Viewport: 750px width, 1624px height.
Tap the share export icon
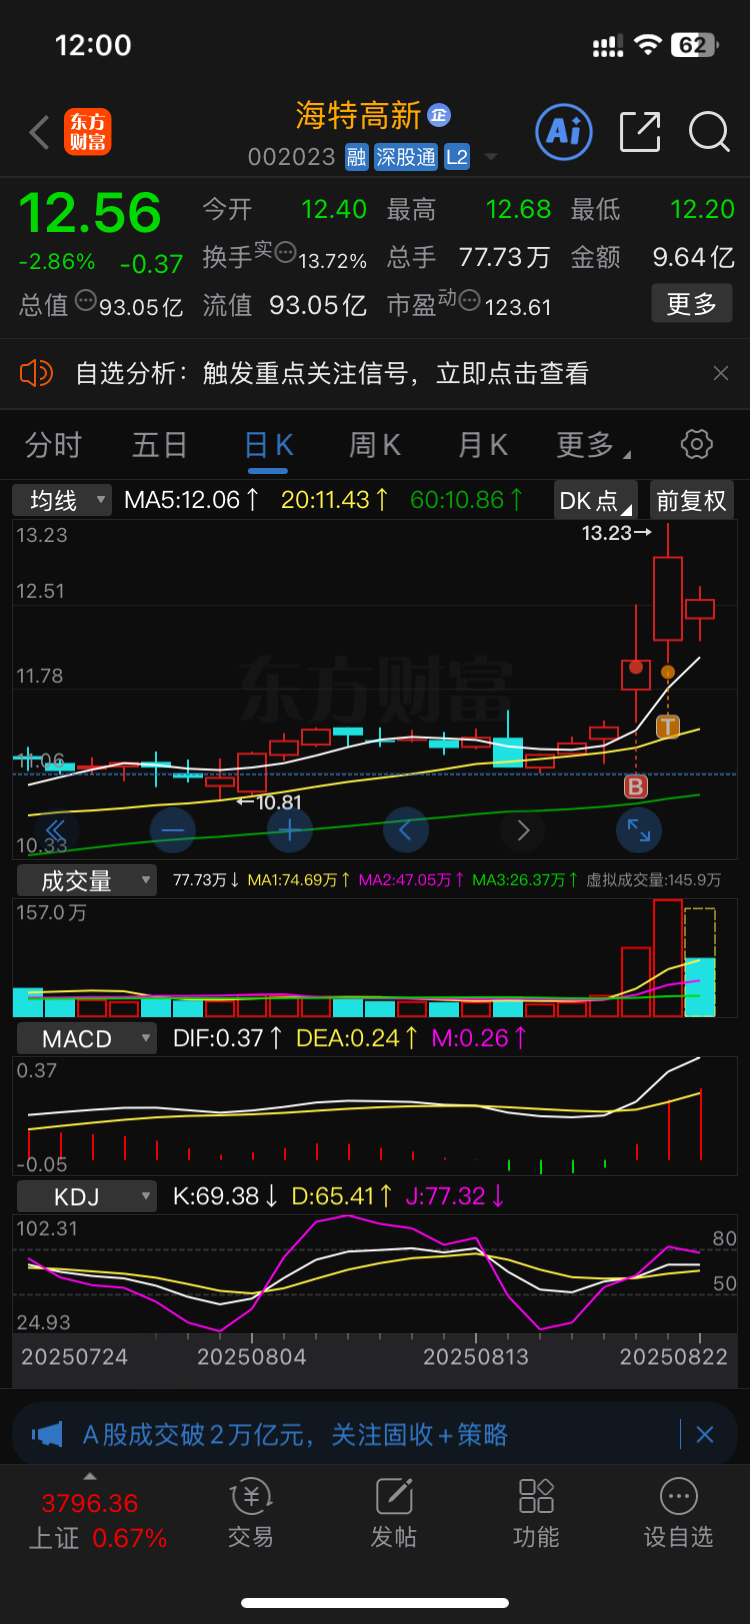pyautogui.click(x=640, y=132)
